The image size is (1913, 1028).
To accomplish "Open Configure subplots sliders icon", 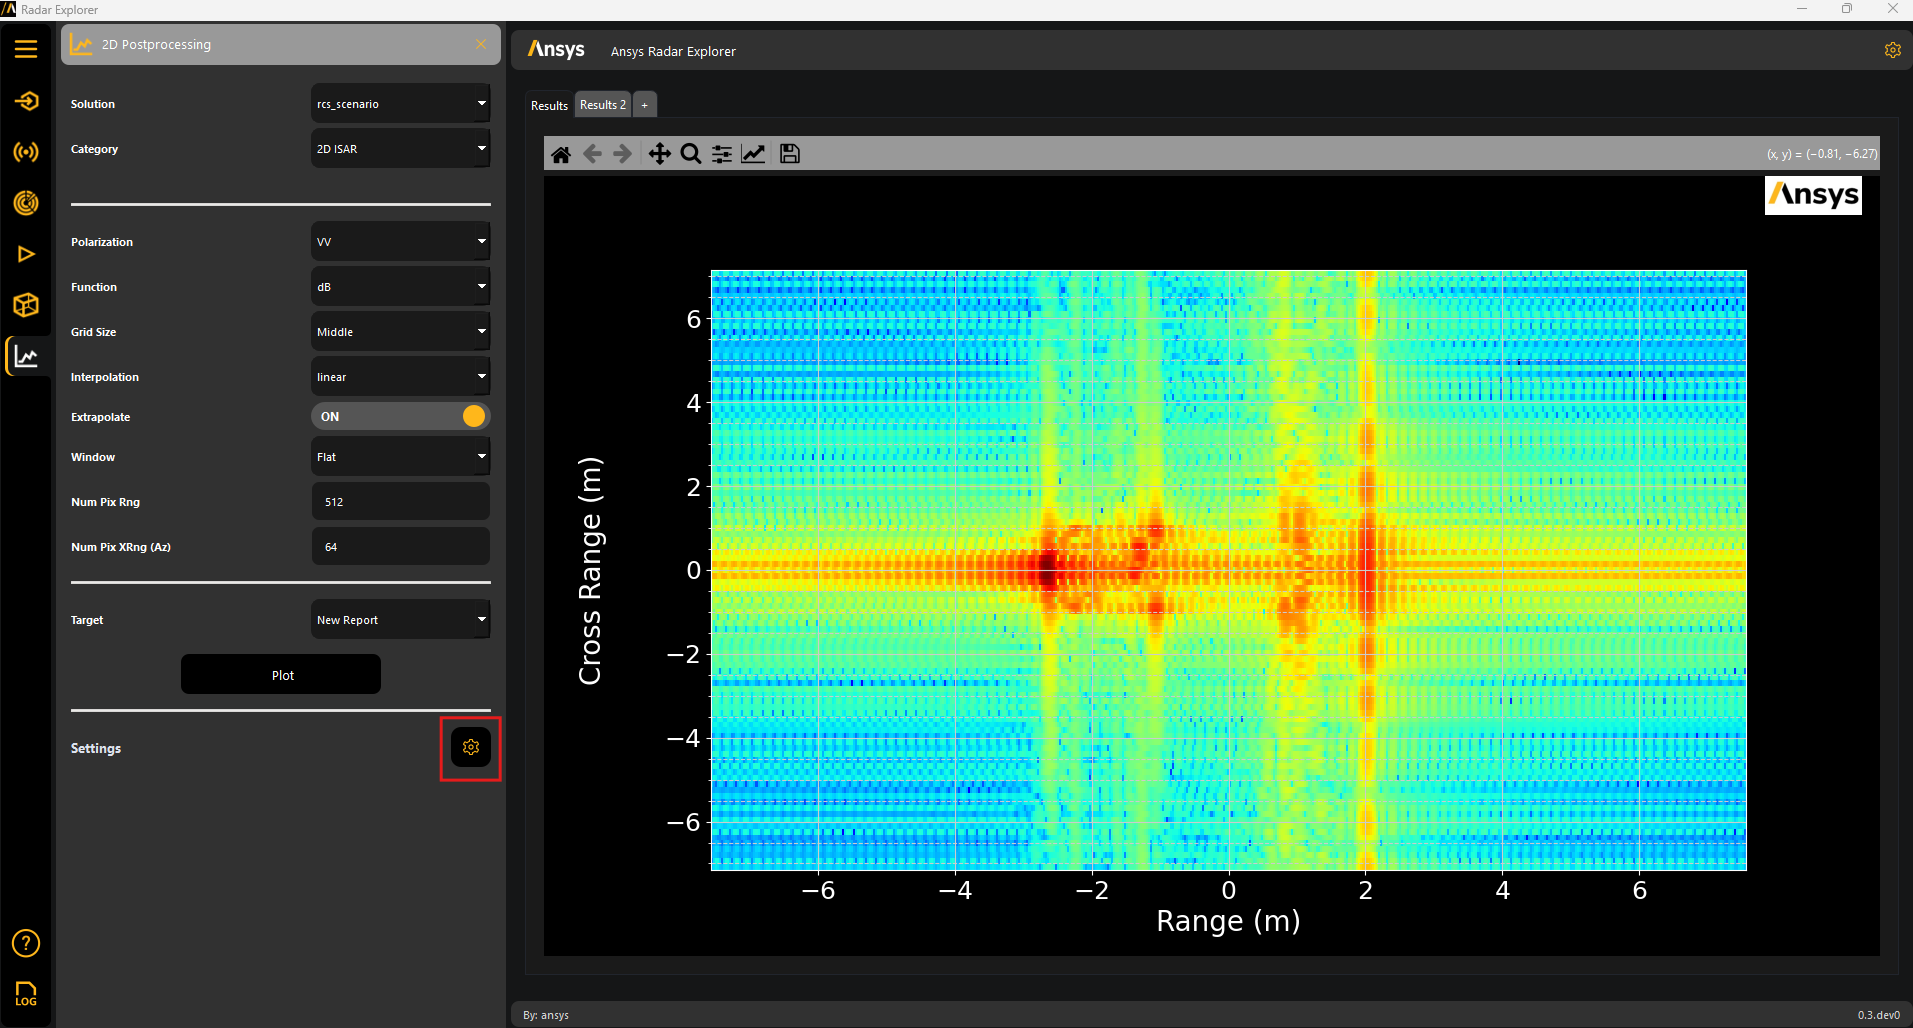I will click(721, 154).
